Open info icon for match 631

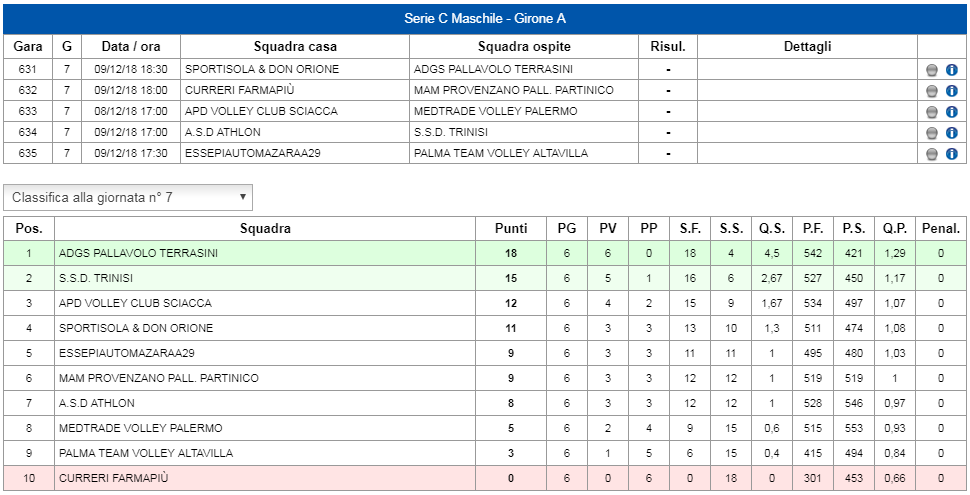951,70
